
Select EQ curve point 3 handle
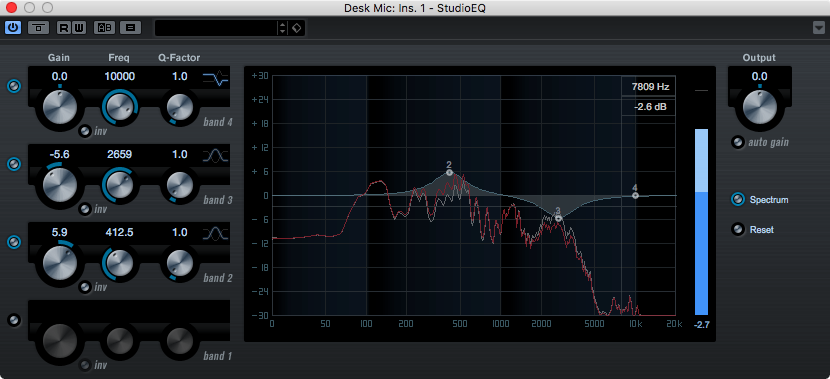[x=558, y=218]
